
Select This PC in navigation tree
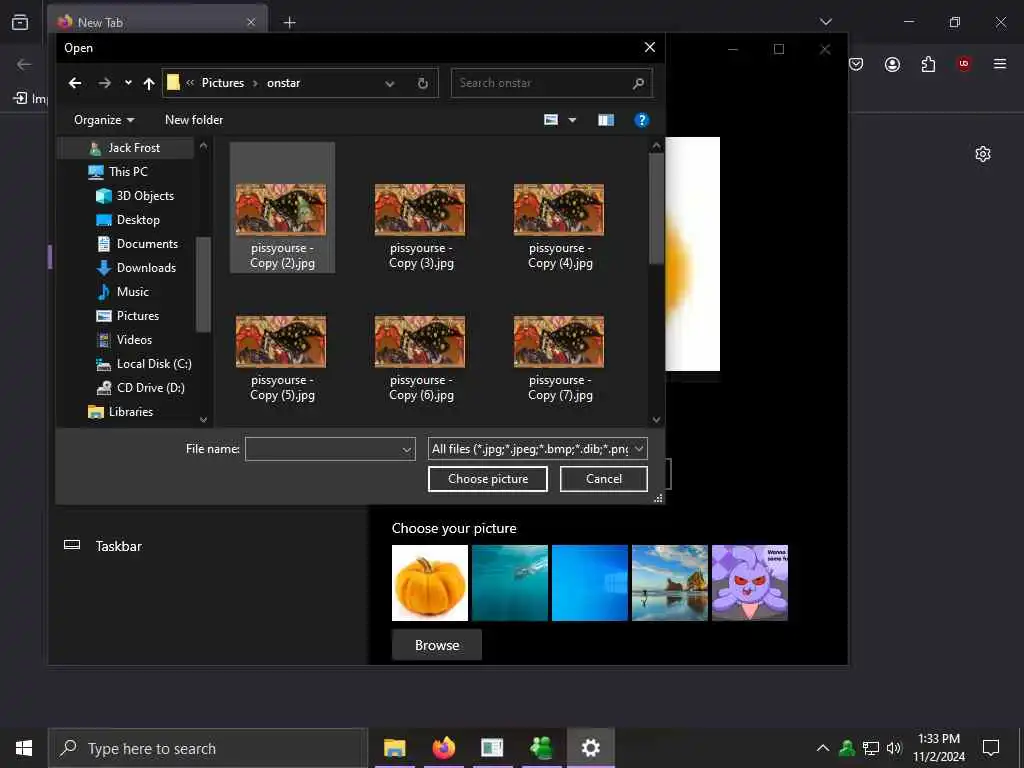127,172
